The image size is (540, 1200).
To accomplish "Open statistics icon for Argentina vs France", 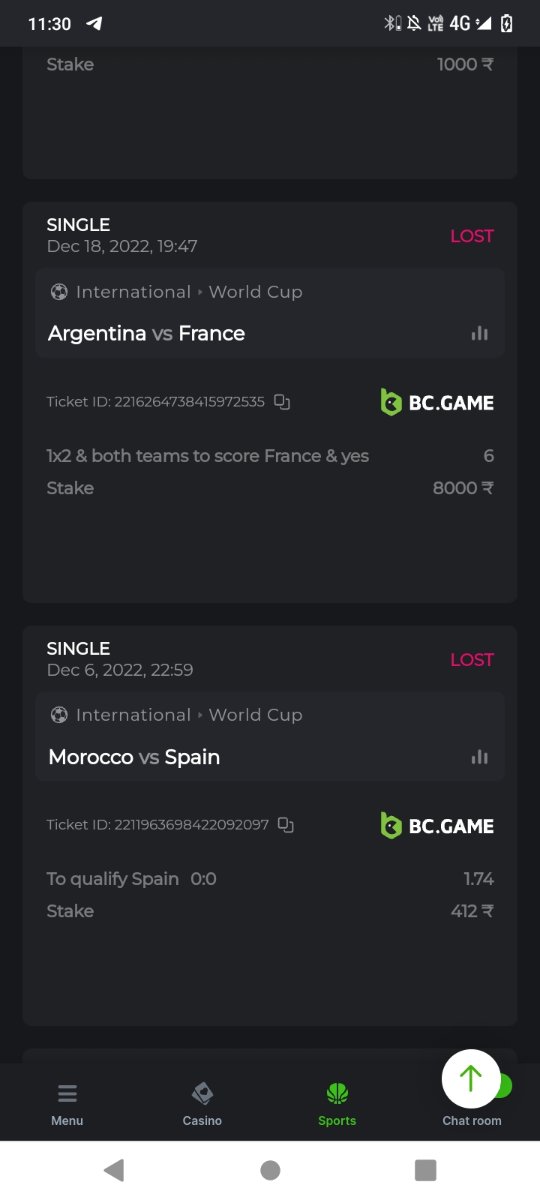I will pos(480,334).
